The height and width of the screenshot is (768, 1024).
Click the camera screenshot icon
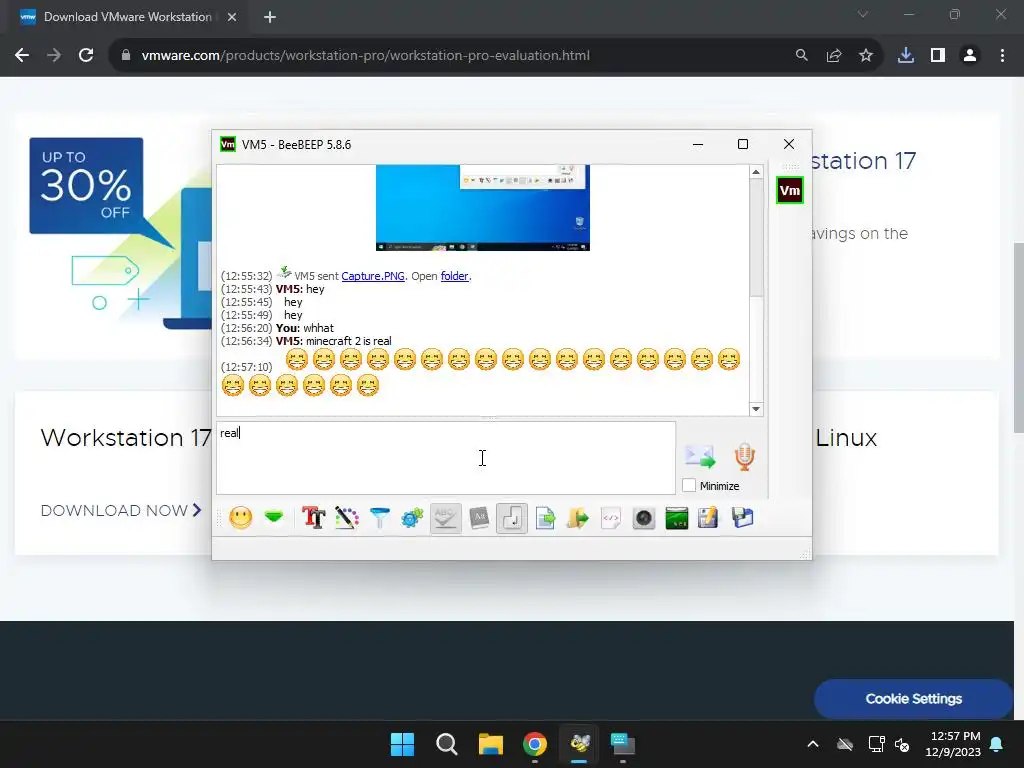click(x=644, y=519)
